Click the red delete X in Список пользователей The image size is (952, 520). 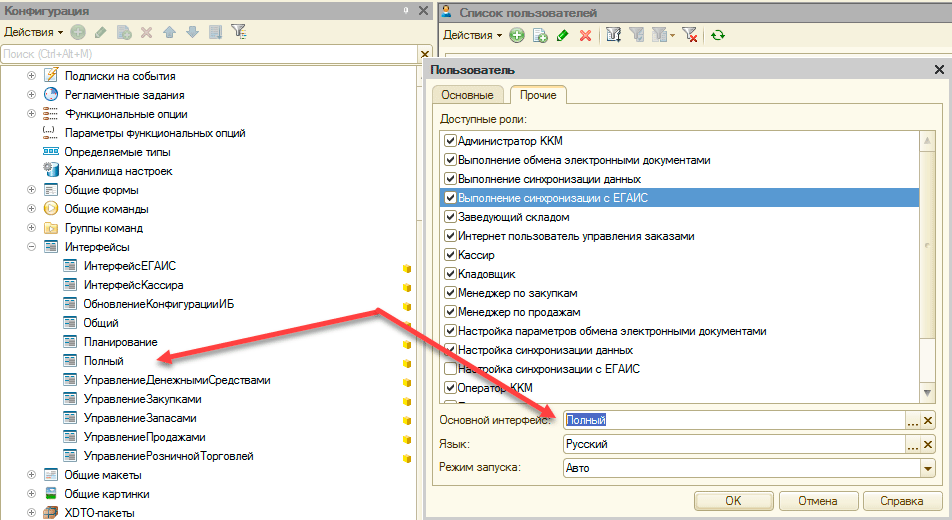click(585, 35)
